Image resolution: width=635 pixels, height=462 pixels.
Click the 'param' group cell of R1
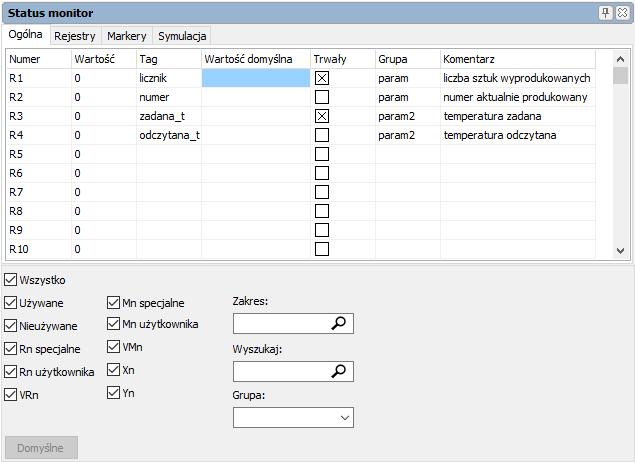(x=408, y=78)
